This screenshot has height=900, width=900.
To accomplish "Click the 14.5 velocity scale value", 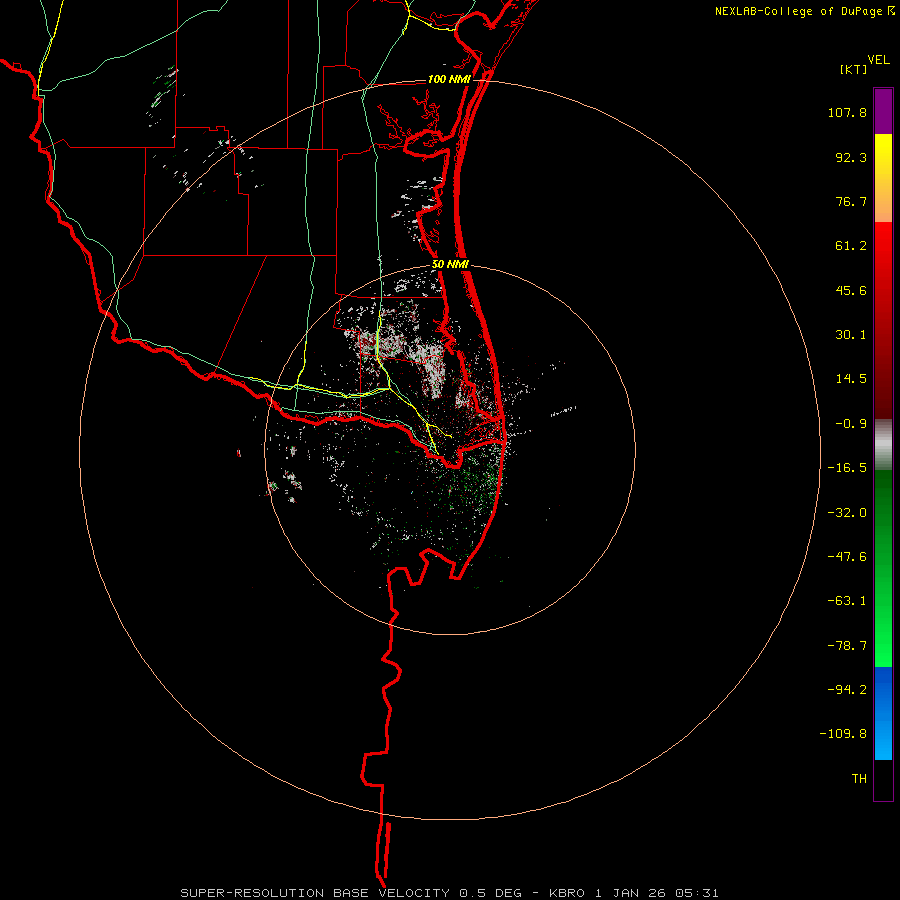I will click(x=851, y=379).
